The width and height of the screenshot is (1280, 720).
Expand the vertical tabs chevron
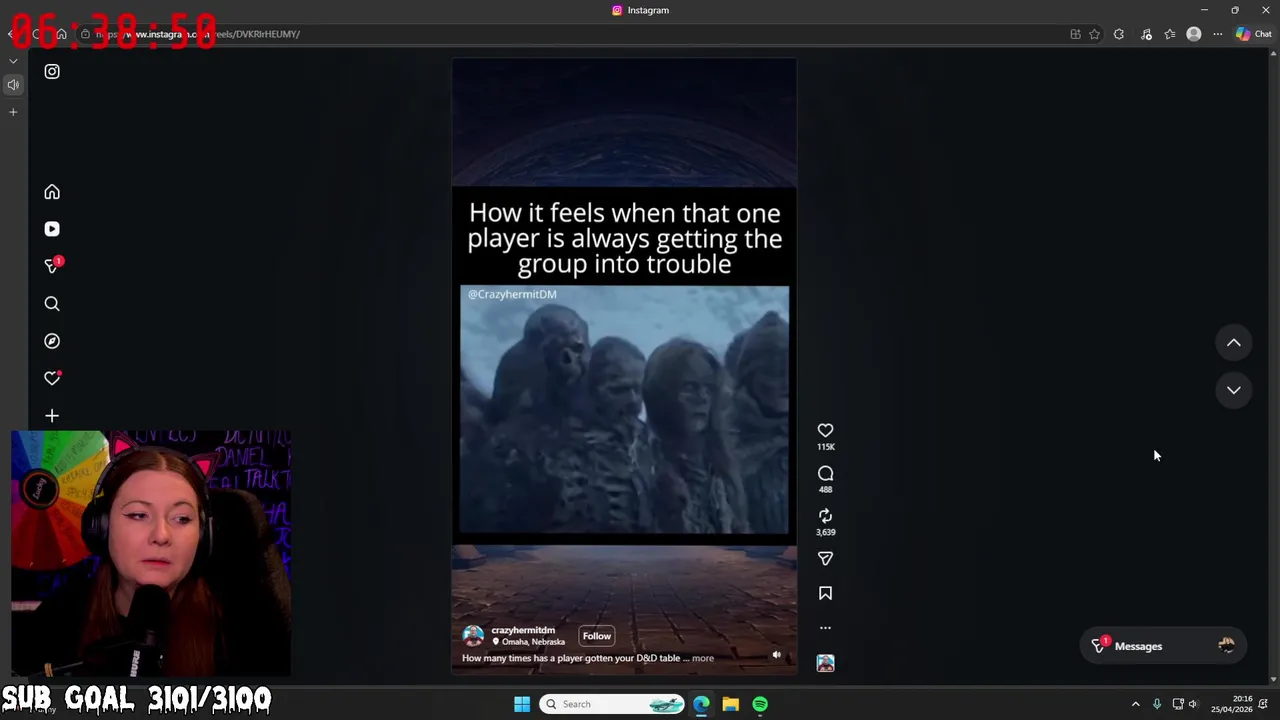point(13,62)
